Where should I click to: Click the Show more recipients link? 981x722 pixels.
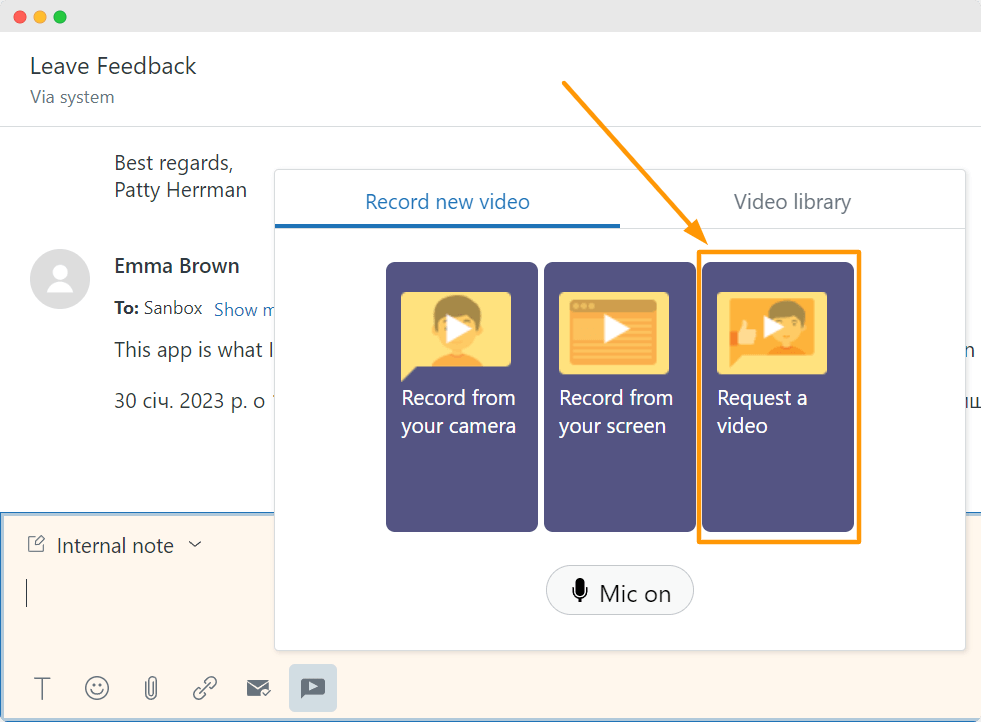point(244,309)
